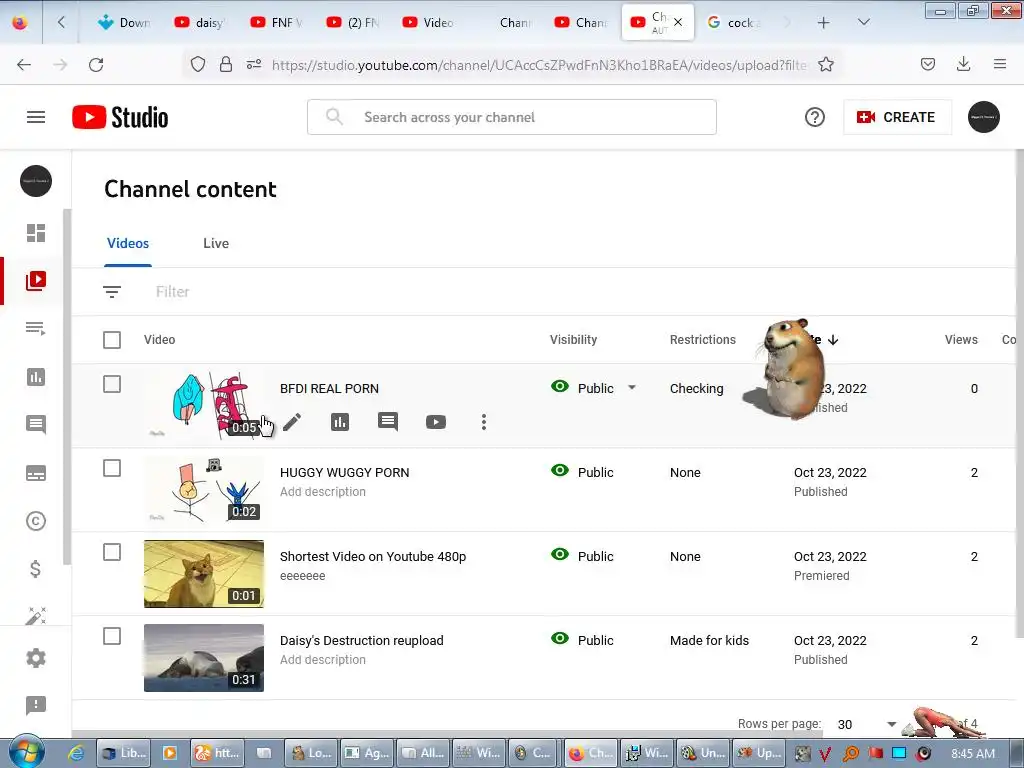
Task: Open the stick figure thumbnail of 0:02 video
Action: (x=204, y=490)
